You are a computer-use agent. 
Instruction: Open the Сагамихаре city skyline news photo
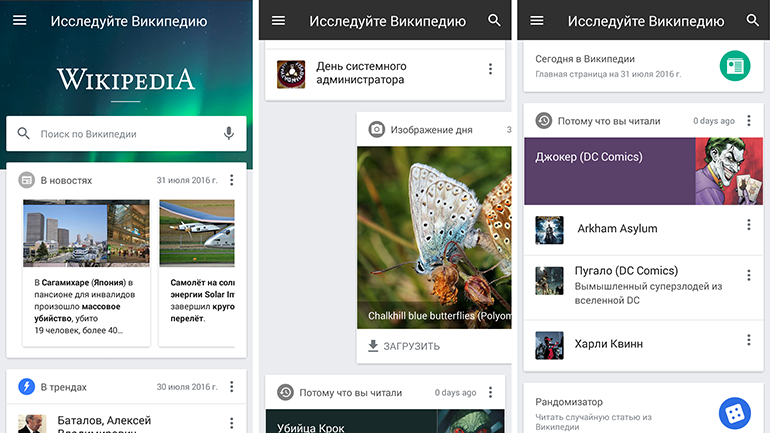click(86, 233)
